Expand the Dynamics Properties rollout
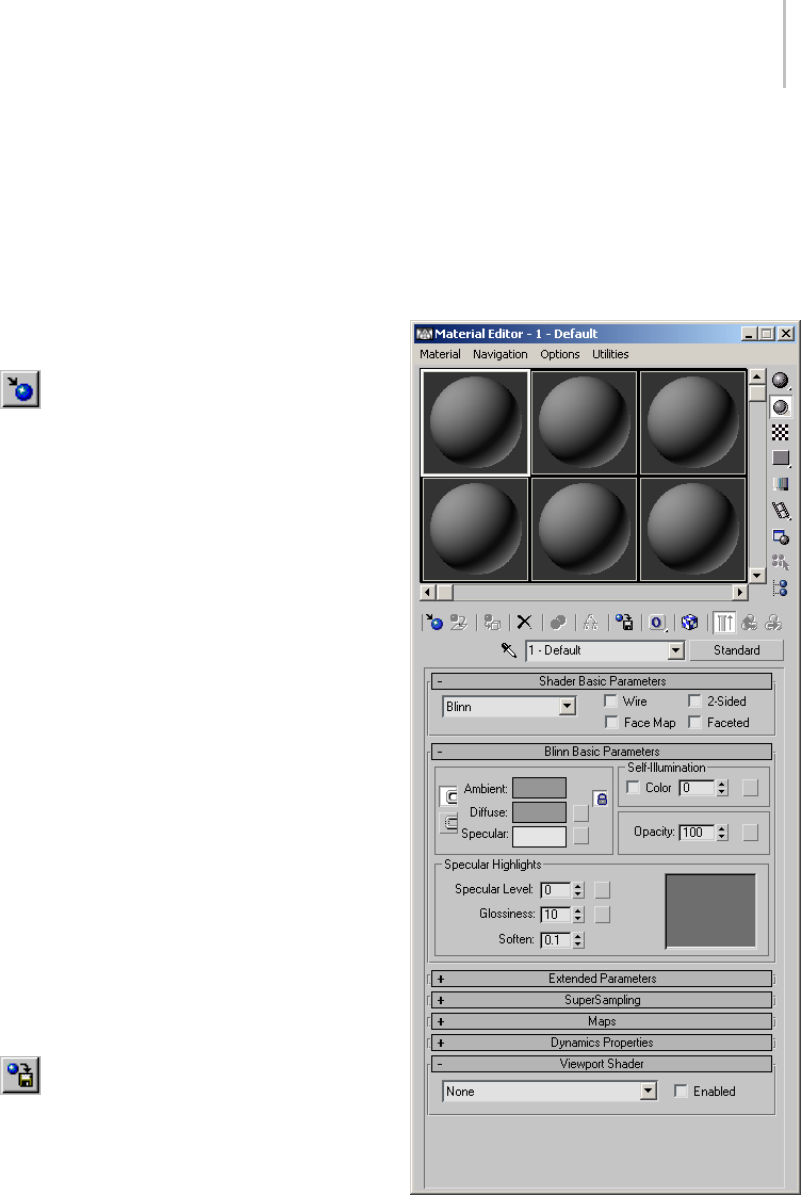 click(x=601, y=1043)
